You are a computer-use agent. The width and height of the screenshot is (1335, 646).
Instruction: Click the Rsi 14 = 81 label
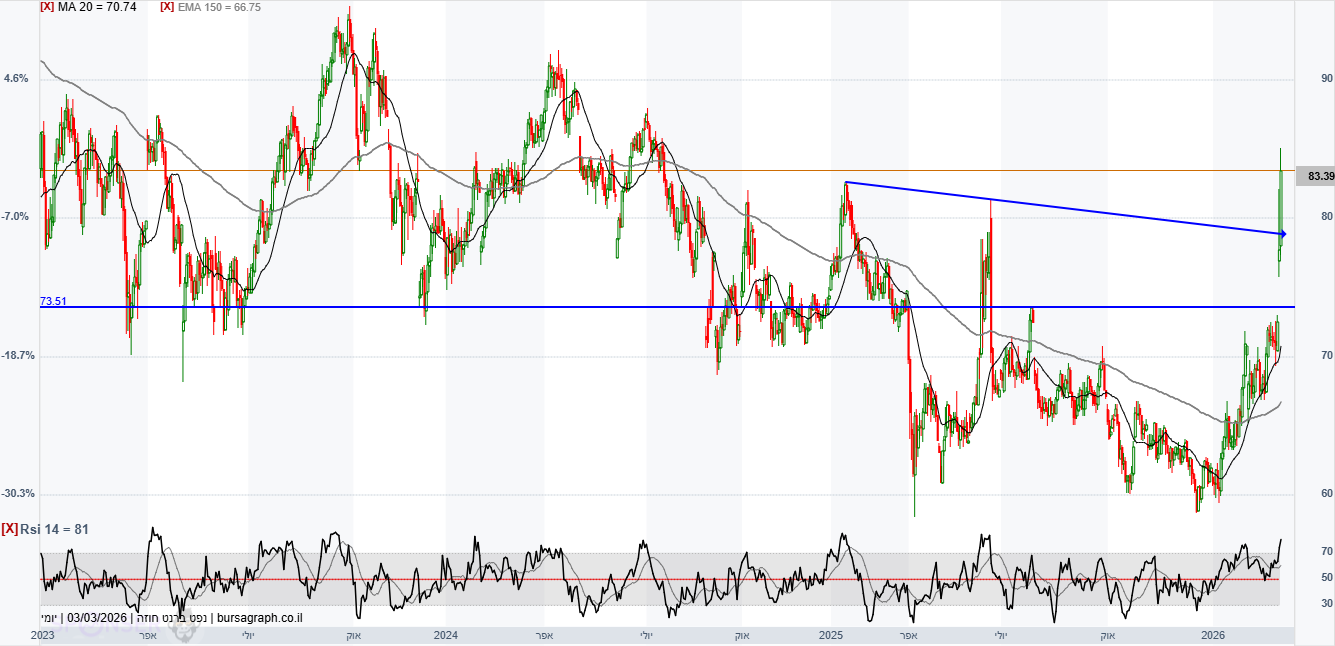pos(54,528)
